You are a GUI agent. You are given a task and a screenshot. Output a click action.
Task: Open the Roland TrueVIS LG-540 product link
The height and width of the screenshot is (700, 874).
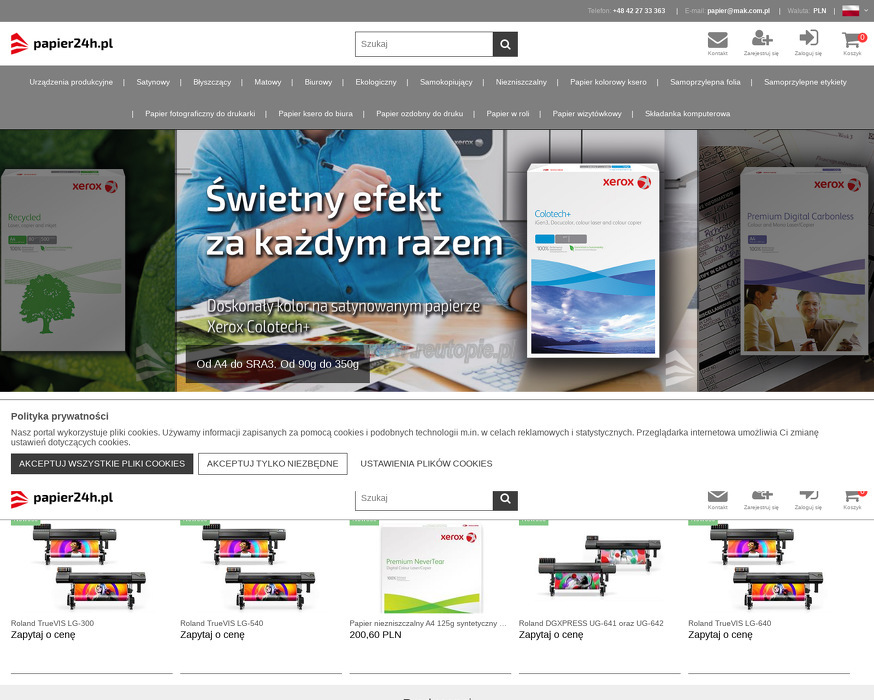[x=222, y=623]
